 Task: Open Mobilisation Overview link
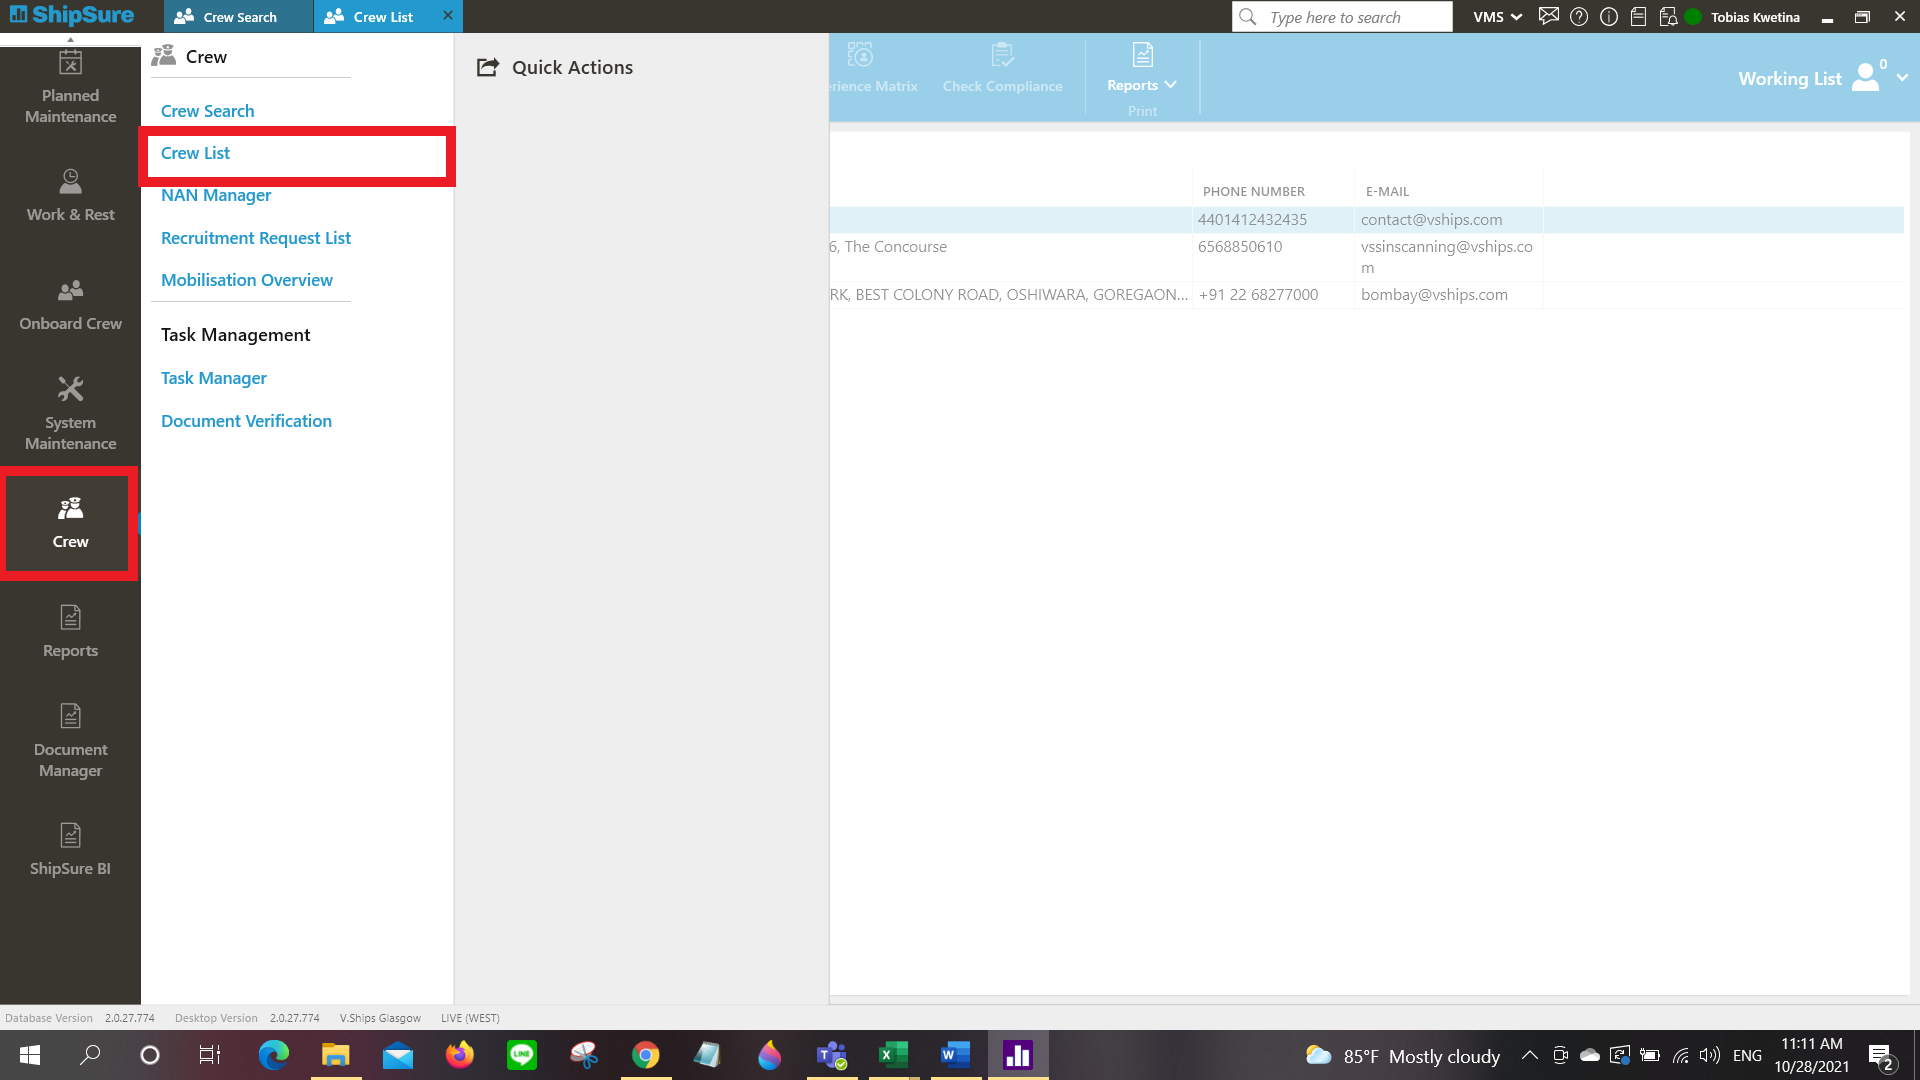click(x=246, y=280)
